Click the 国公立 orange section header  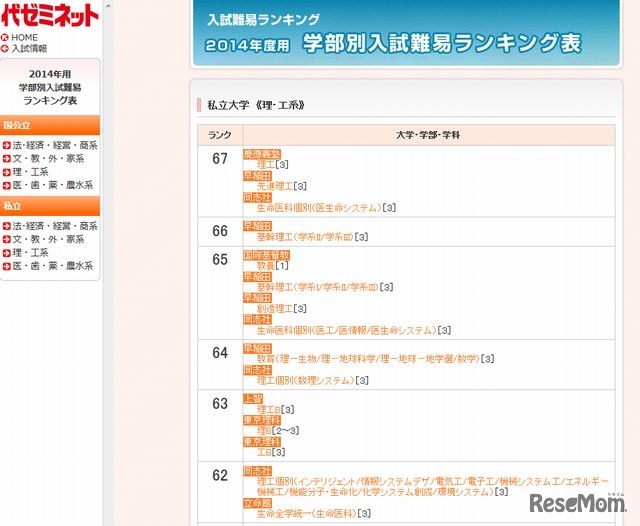pyautogui.click(x=50, y=125)
